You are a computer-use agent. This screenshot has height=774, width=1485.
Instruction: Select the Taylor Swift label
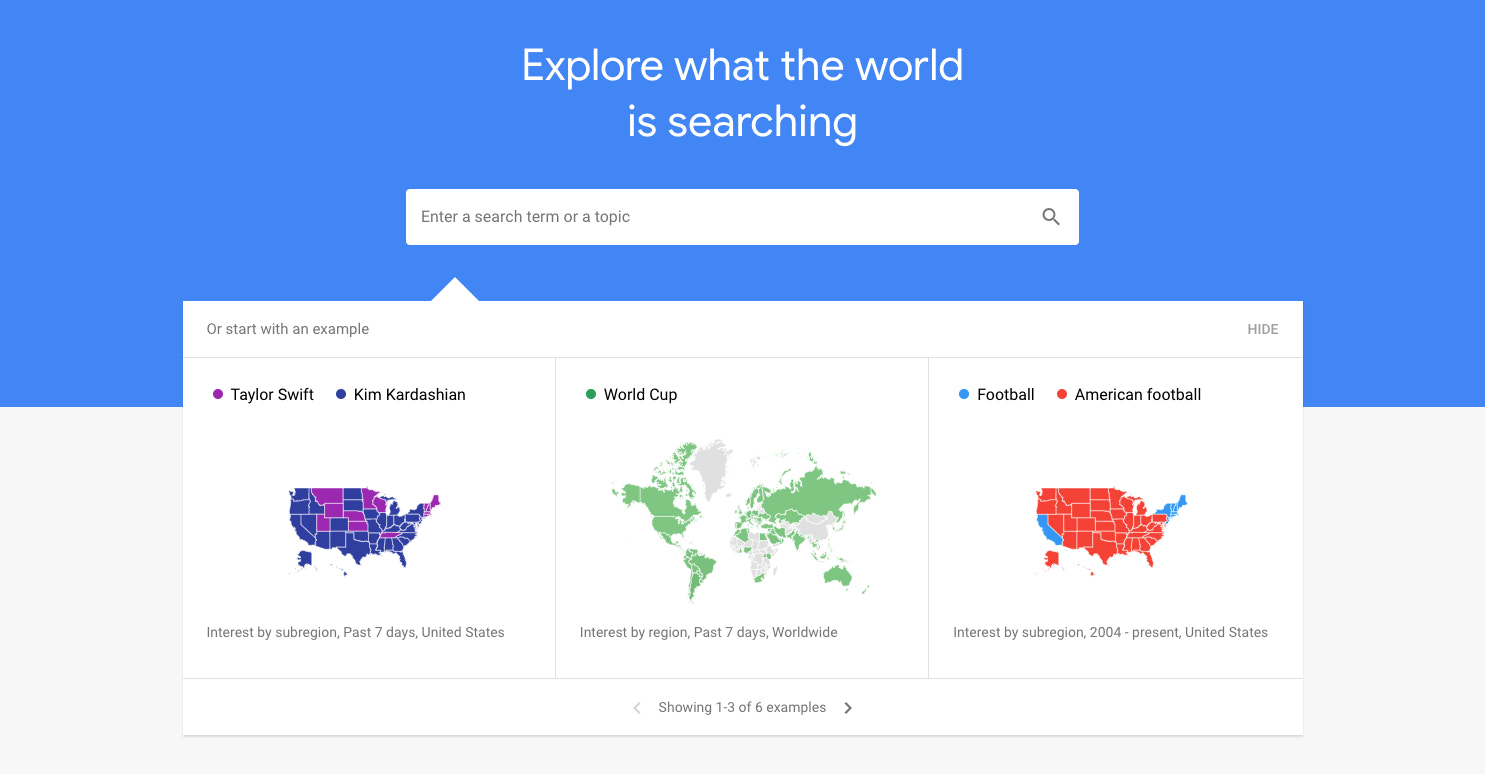pos(272,395)
